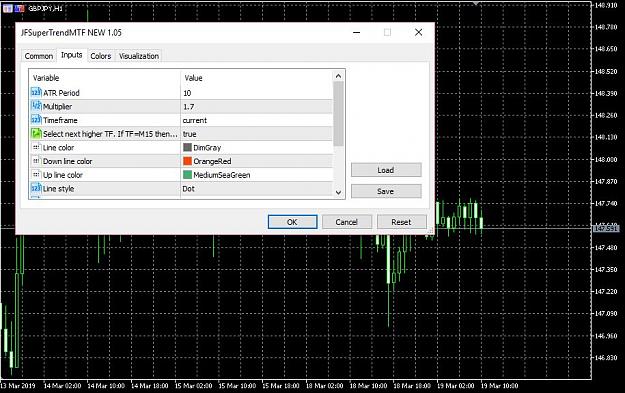Screen dimensions: 625x393
Task: Open the Visualization tab
Action: click(x=139, y=56)
